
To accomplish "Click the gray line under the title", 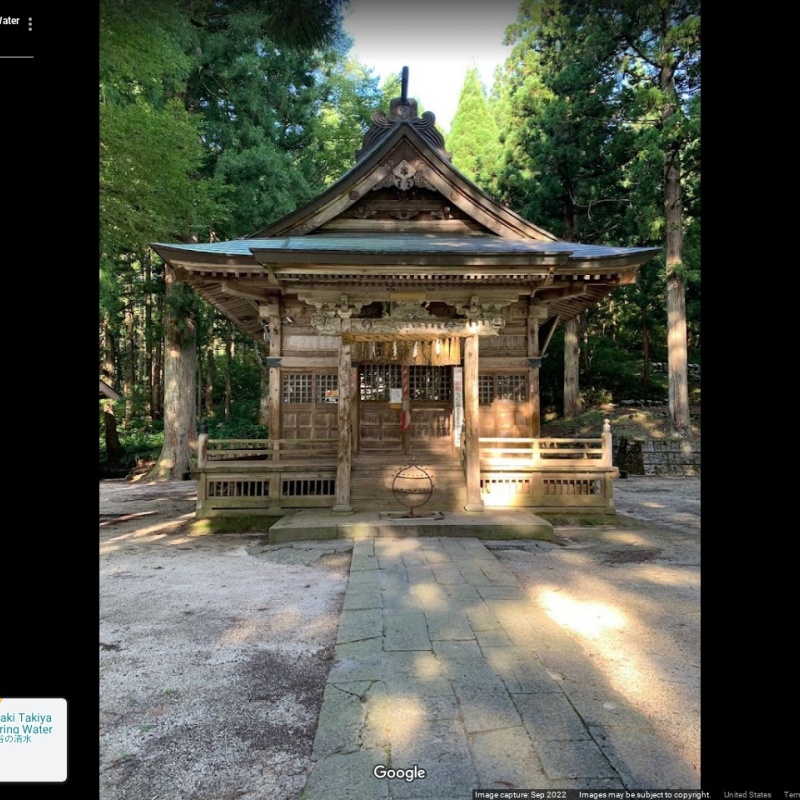I will (x=15, y=57).
